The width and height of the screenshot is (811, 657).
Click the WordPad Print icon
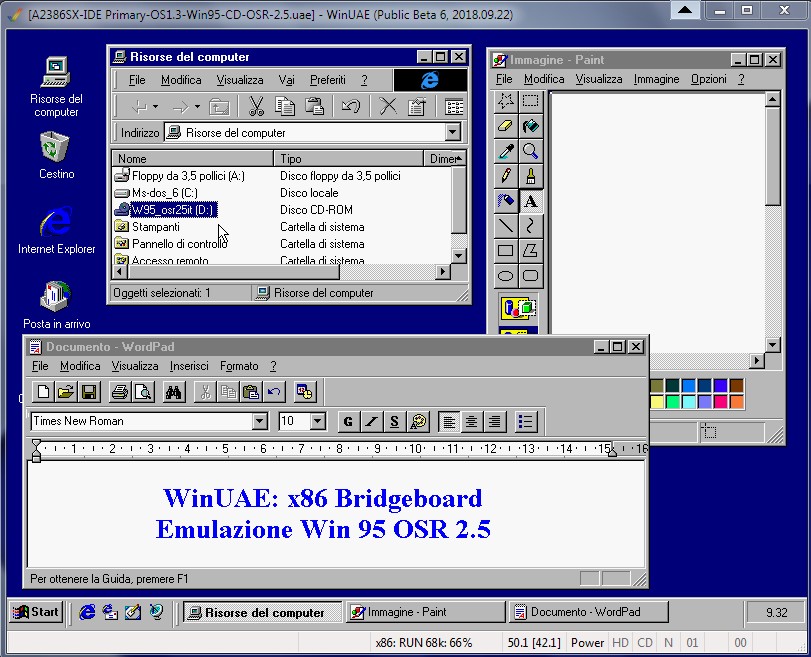pyautogui.click(x=119, y=392)
